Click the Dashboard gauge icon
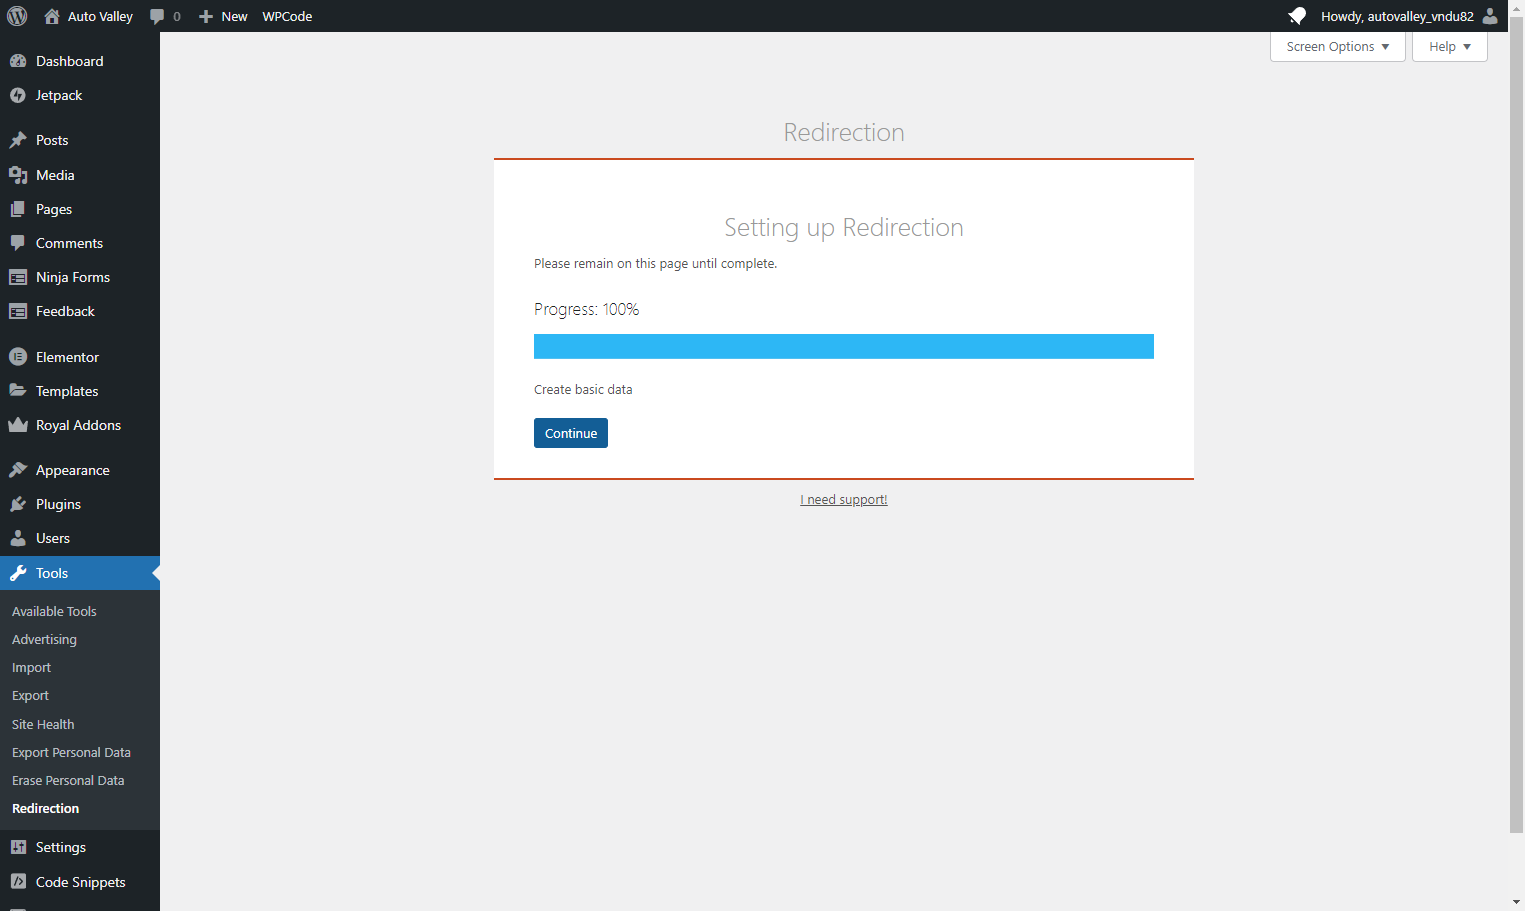The image size is (1525, 911). click(x=18, y=61)
